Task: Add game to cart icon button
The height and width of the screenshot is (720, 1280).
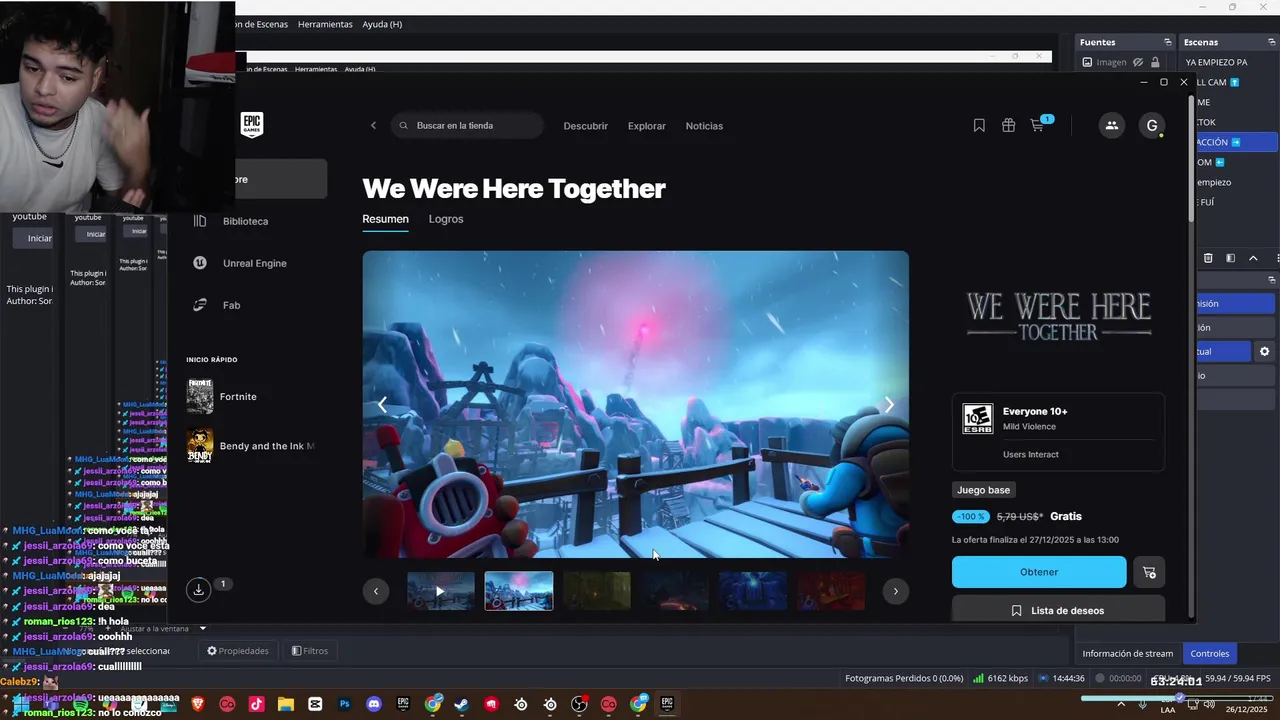Action: pyautogui.click(x=1149, y=572)
